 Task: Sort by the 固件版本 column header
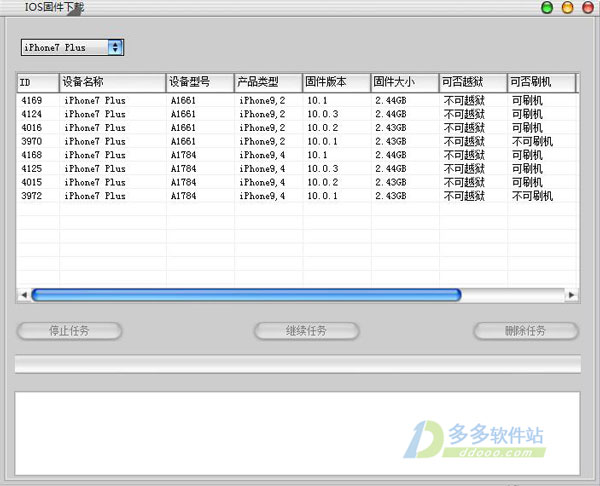[337, 82]
